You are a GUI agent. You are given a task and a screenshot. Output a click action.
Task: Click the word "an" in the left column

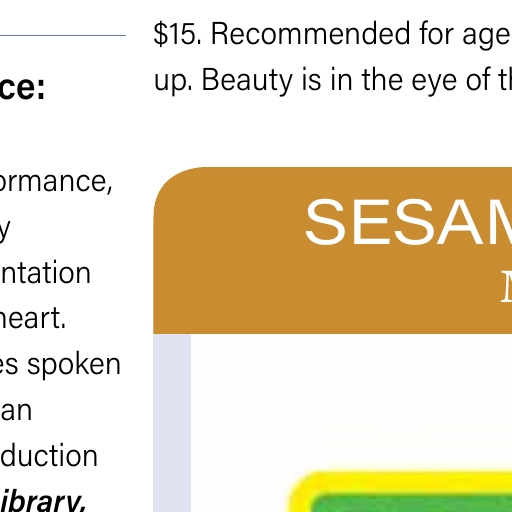pyautogui.click(x=16, y=411)
